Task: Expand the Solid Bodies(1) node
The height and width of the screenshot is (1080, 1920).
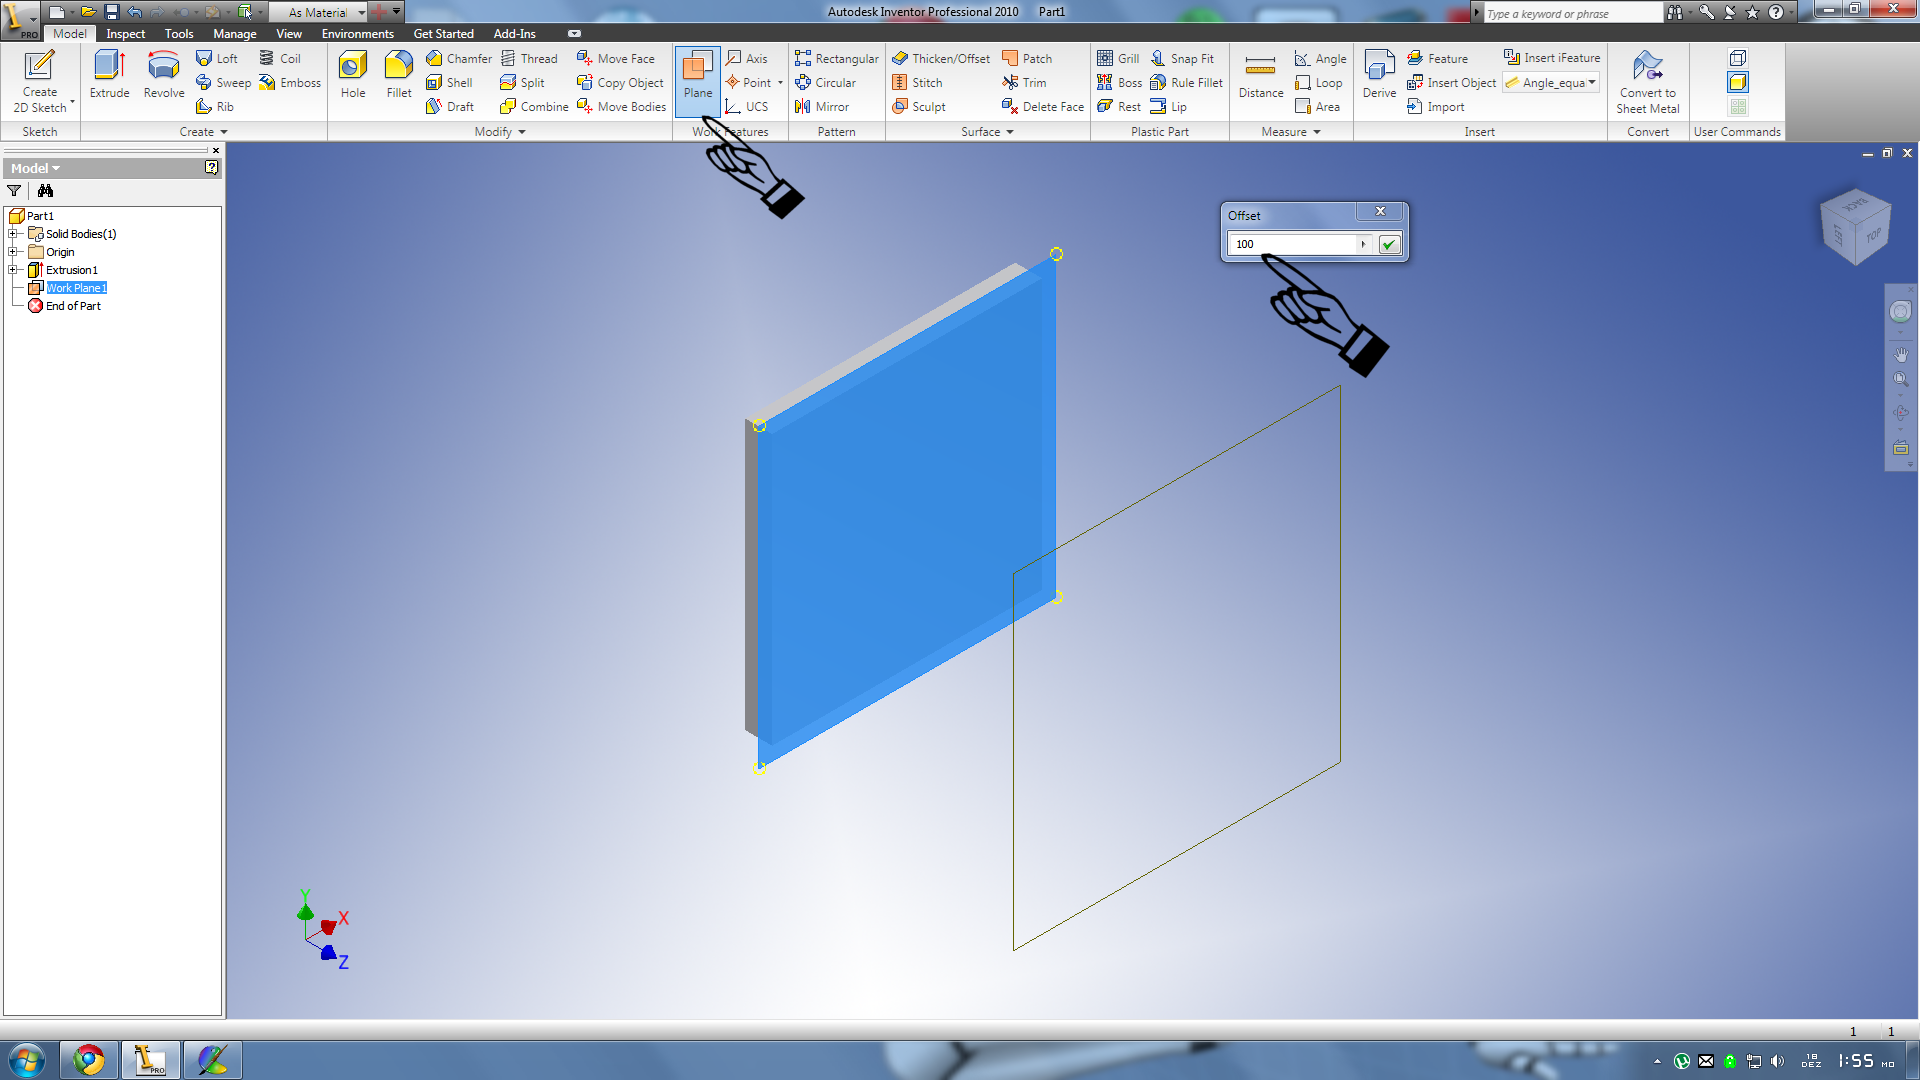Action: tap(13, 234)
